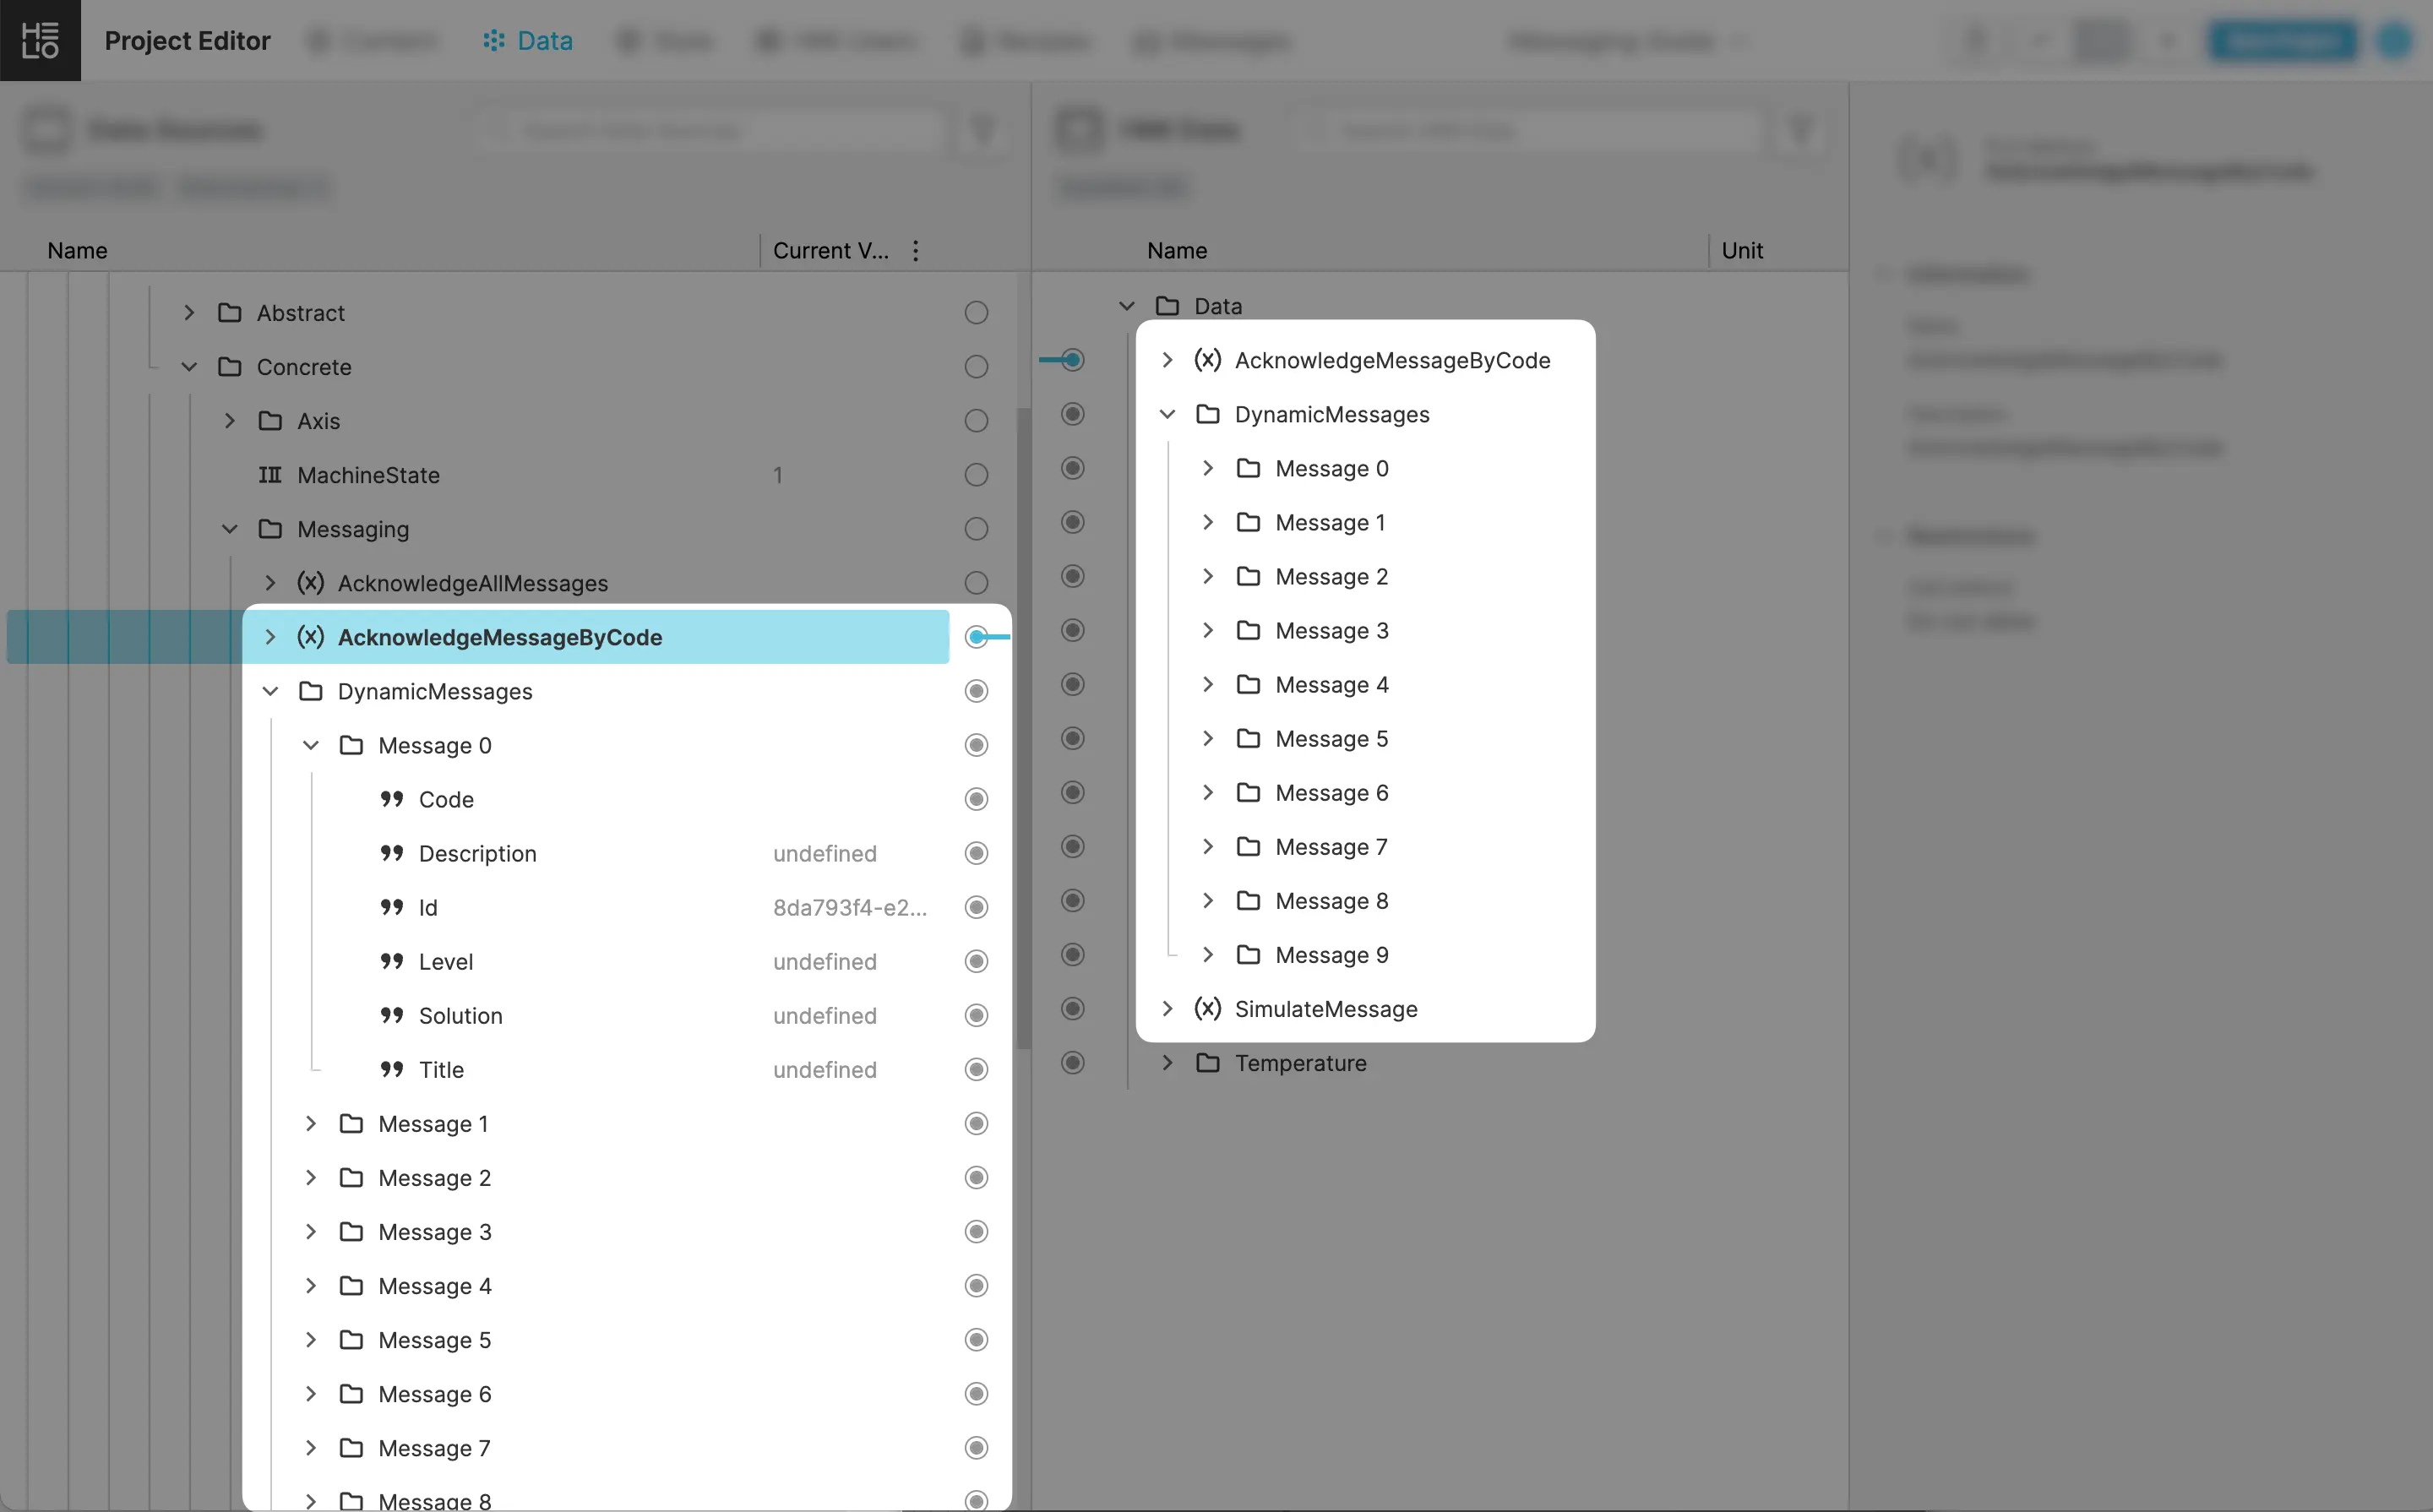Toggle the MachineState connection circle
This screenshot has width=2433, height=1512.
[x=976, y=475]
